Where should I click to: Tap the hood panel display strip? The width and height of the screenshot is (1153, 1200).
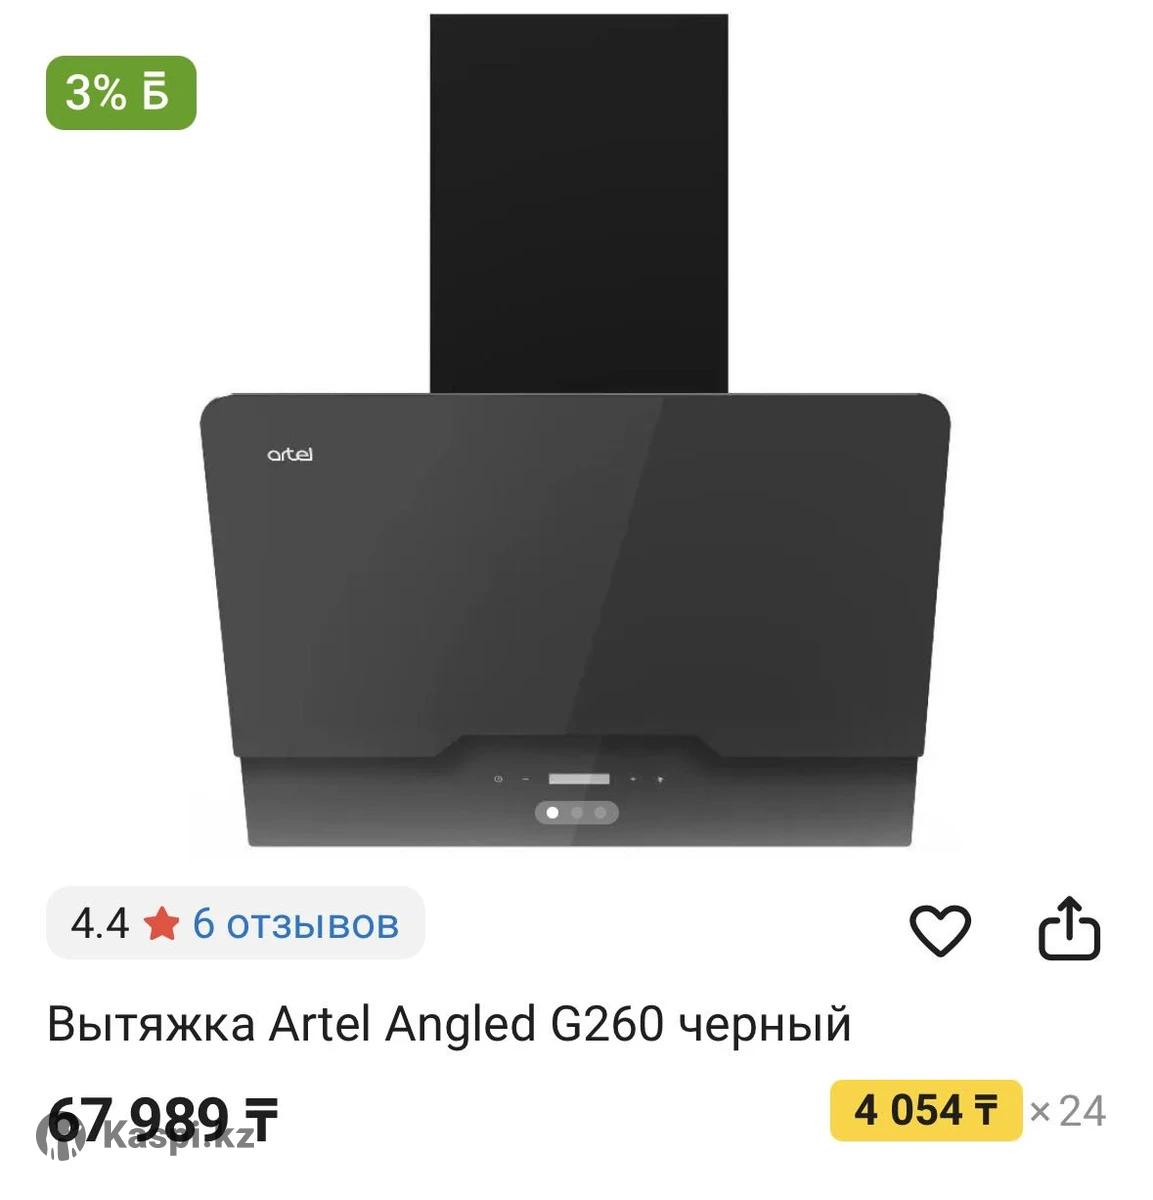pos(578,779)
